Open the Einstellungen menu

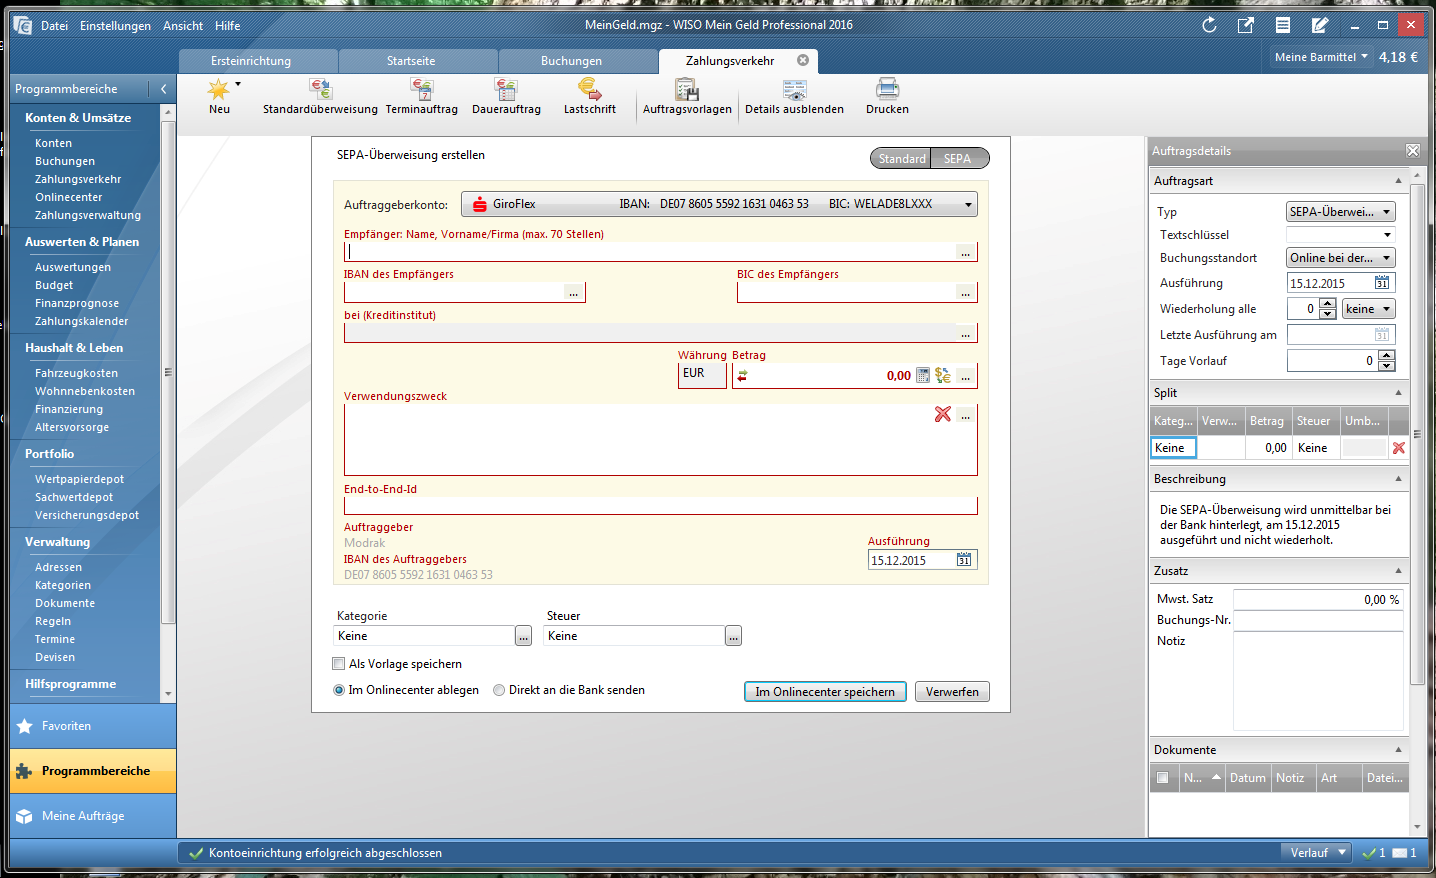click(x=115, y=26)
